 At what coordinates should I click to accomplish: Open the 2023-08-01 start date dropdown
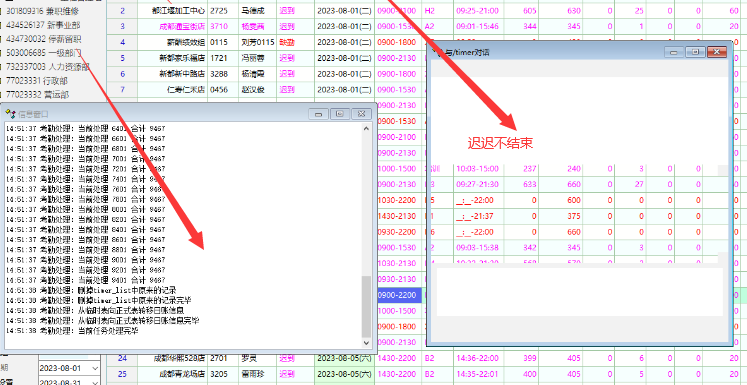[94, 368]
